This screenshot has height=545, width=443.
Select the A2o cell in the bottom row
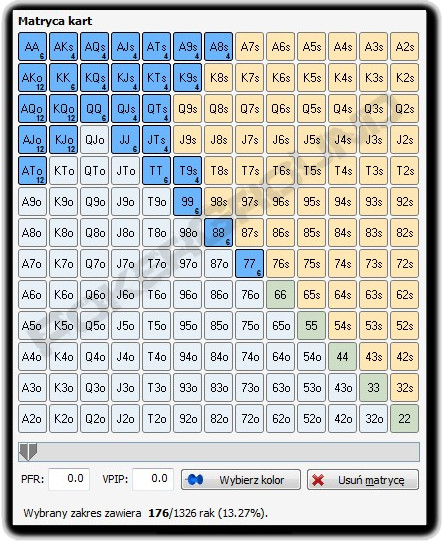[x=32, y=419]
